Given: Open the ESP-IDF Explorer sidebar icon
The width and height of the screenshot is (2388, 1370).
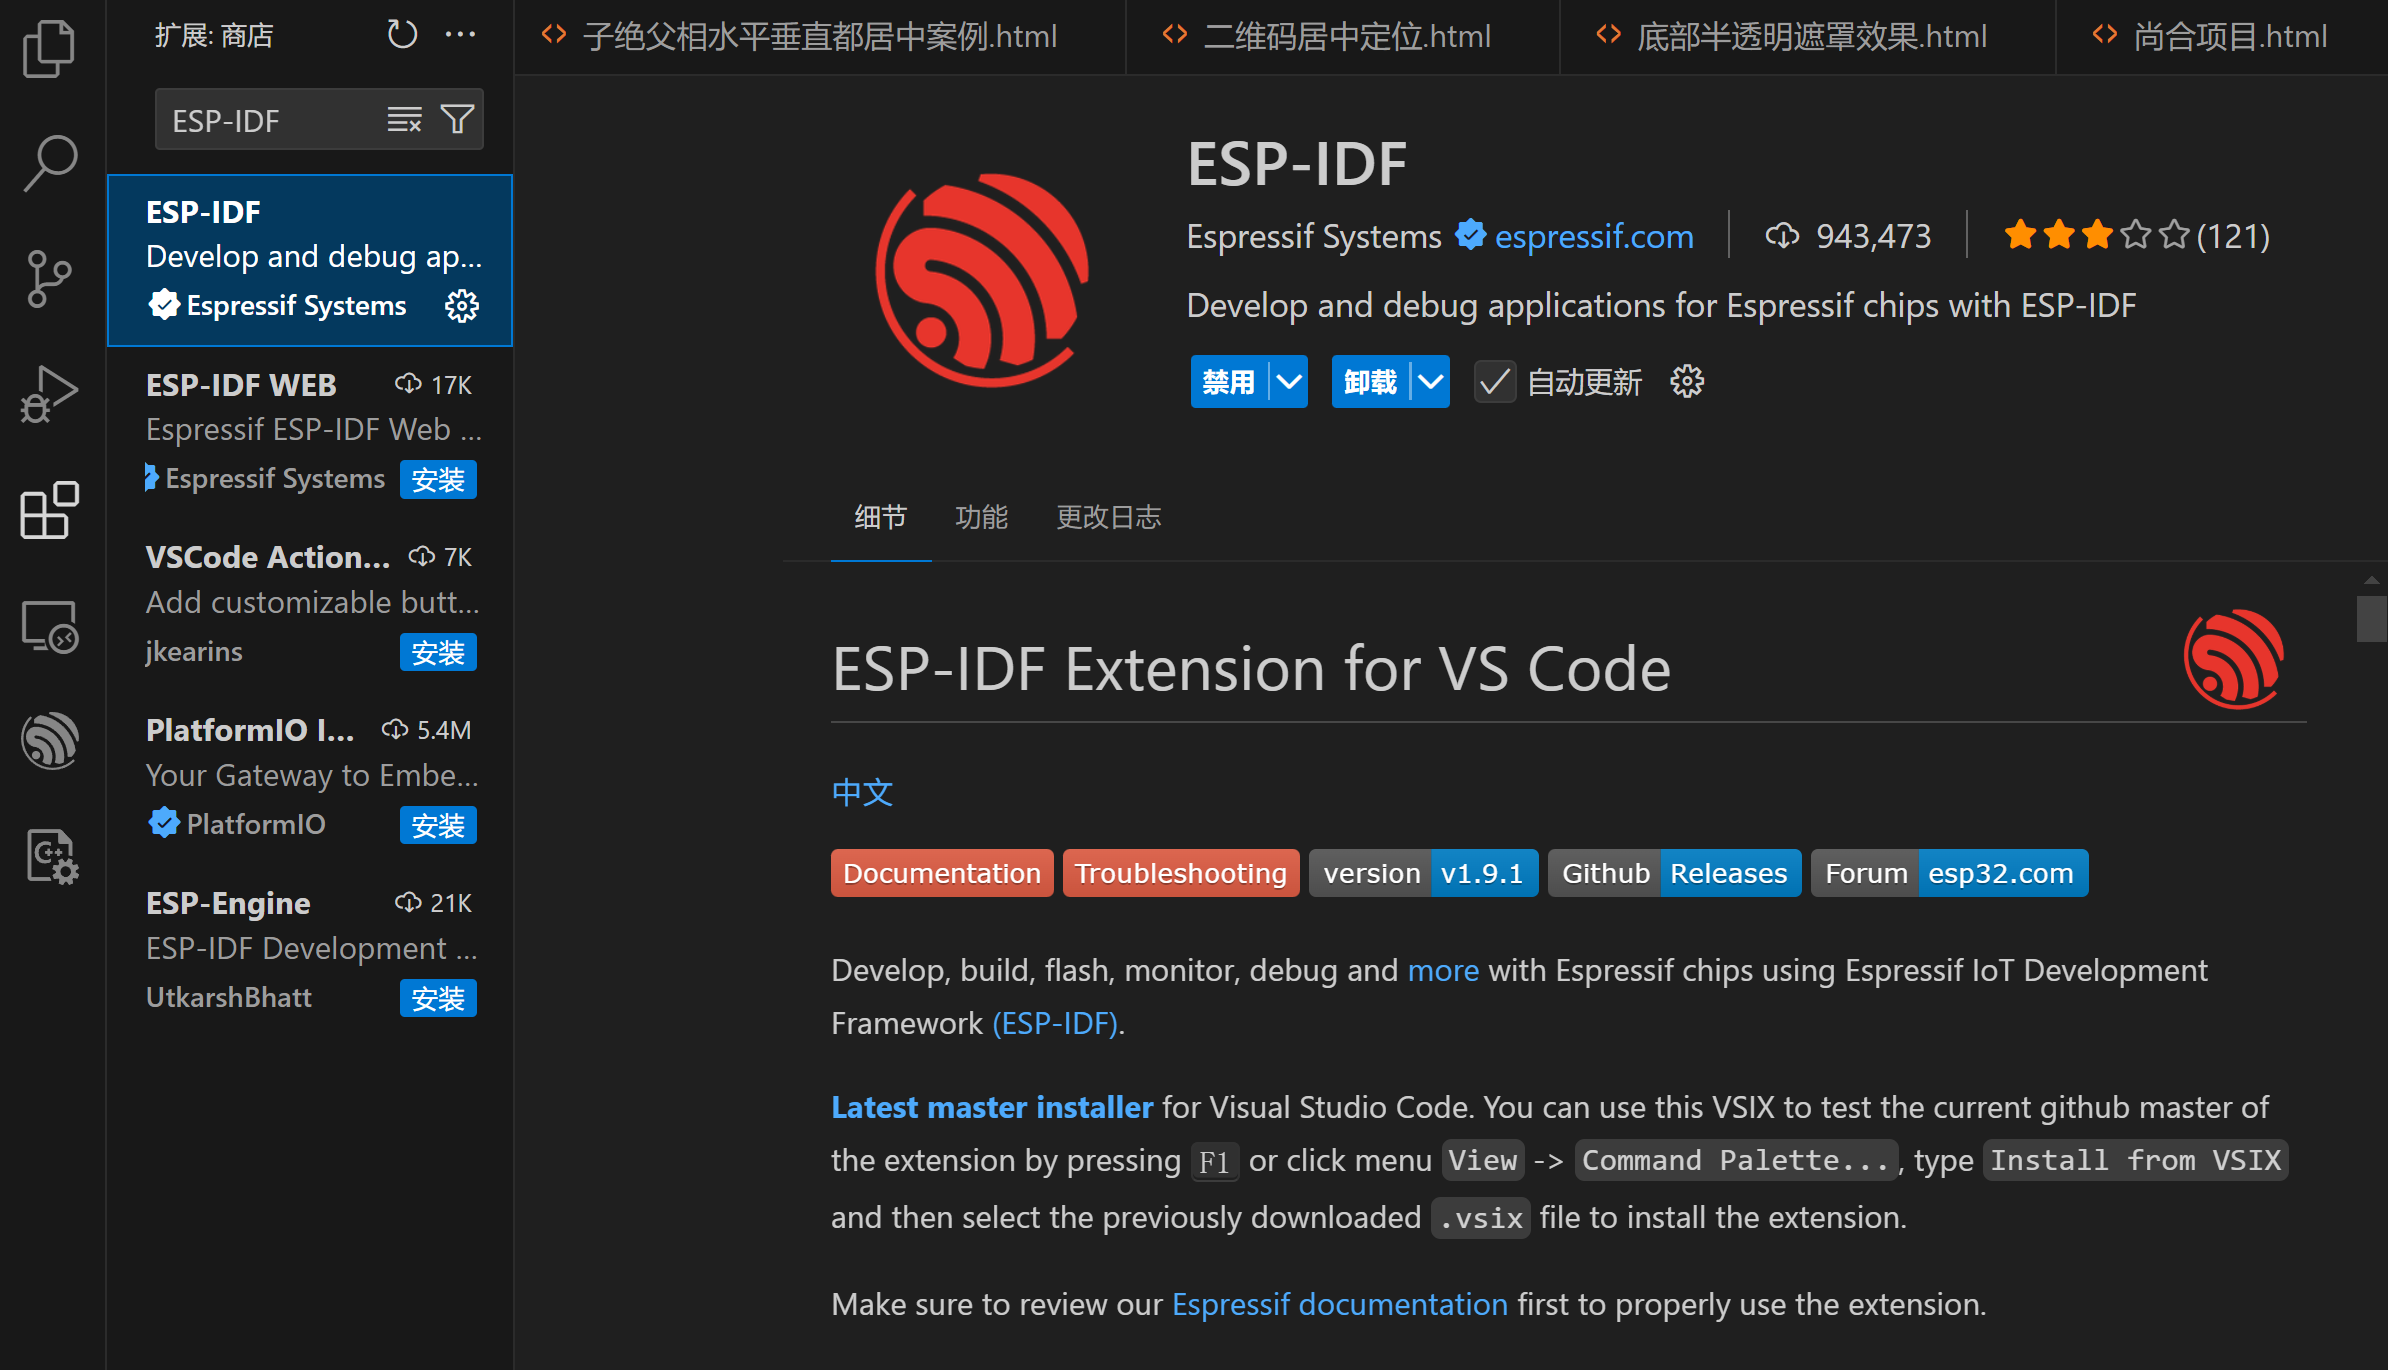Looking at the screenshot, I should click(48, 741).
